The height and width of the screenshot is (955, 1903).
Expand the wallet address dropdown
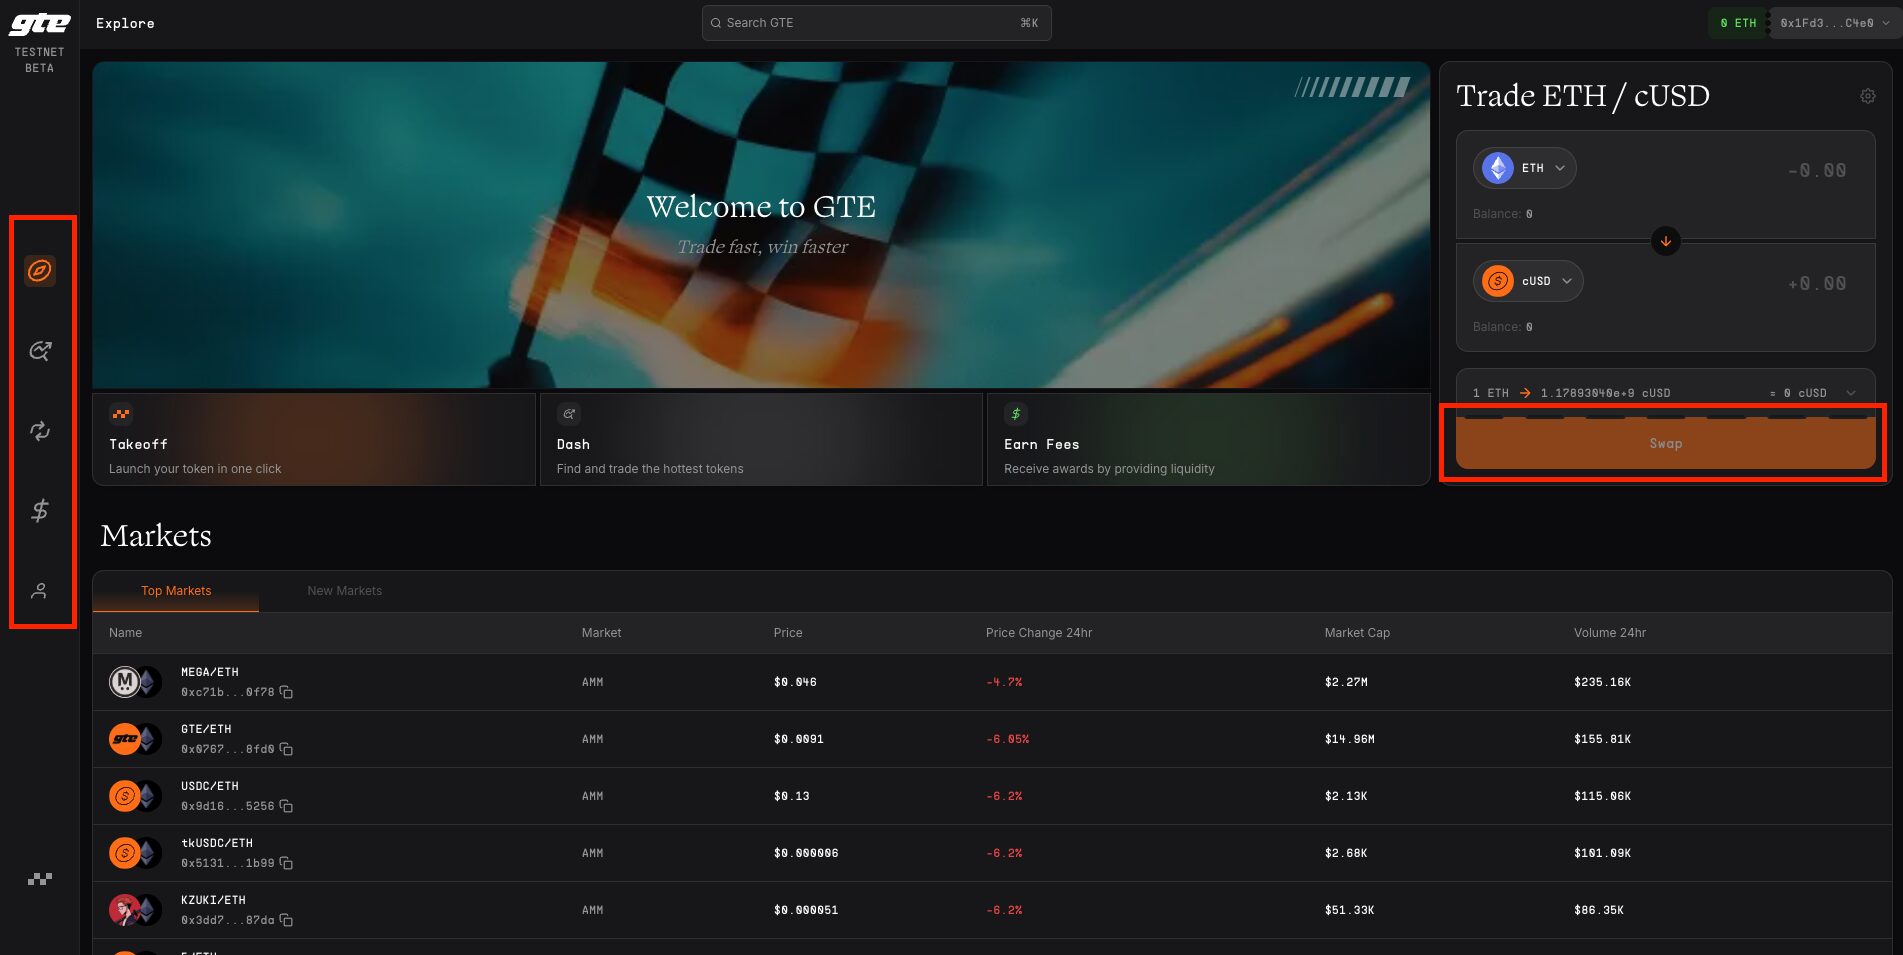(1835, 23)
